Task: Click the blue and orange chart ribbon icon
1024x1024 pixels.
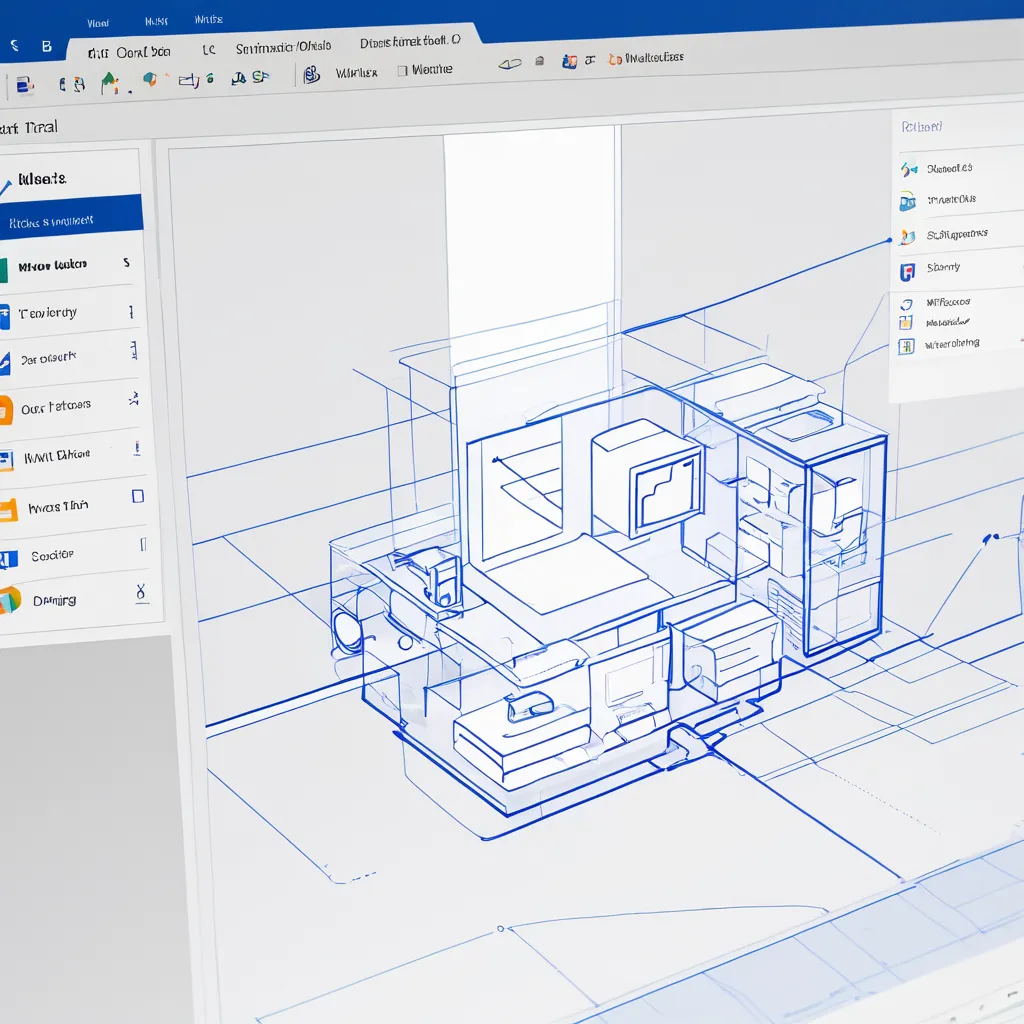Action: click(569, 61)
